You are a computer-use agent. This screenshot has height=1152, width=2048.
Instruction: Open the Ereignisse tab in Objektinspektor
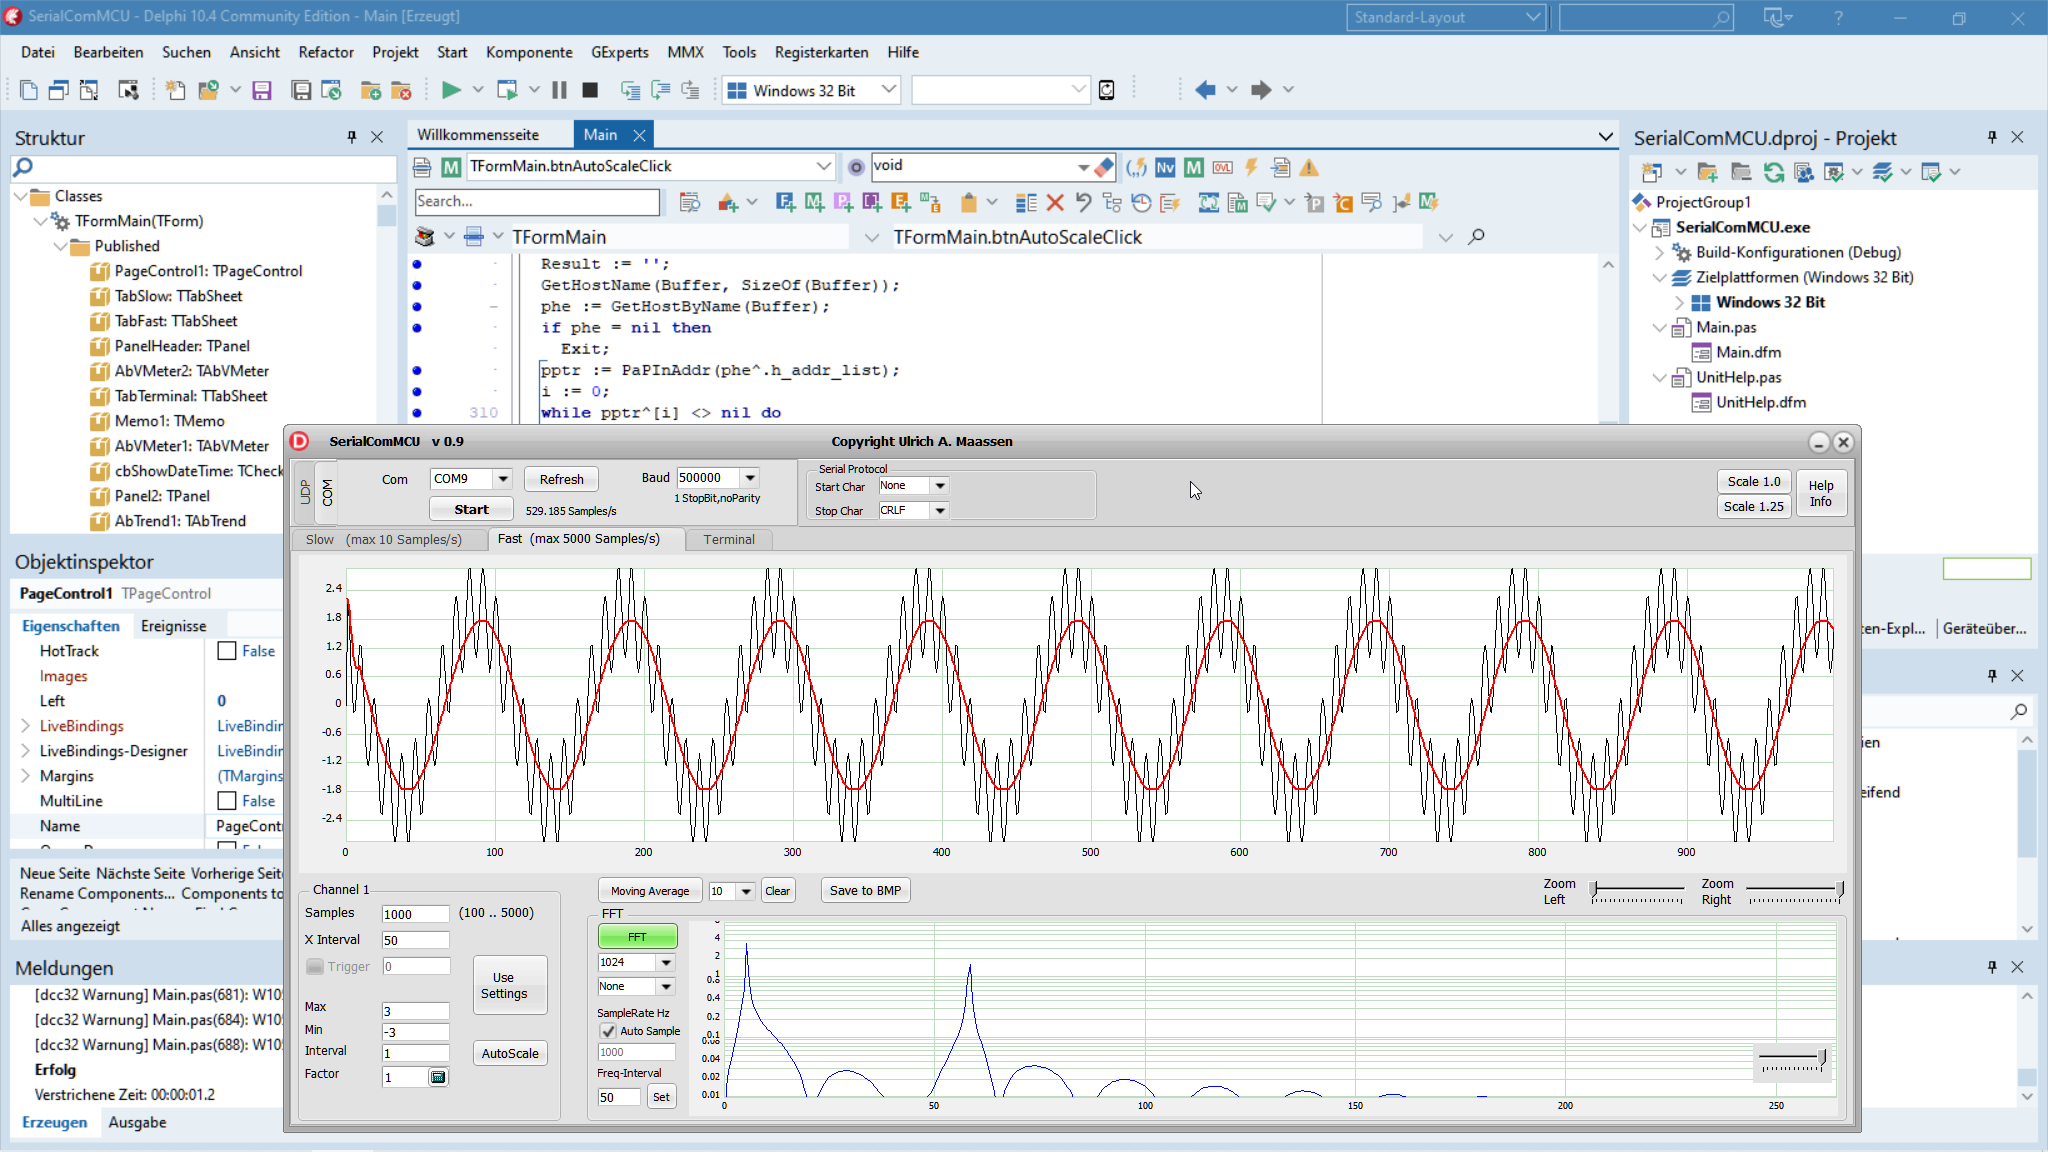pos(173,626)
